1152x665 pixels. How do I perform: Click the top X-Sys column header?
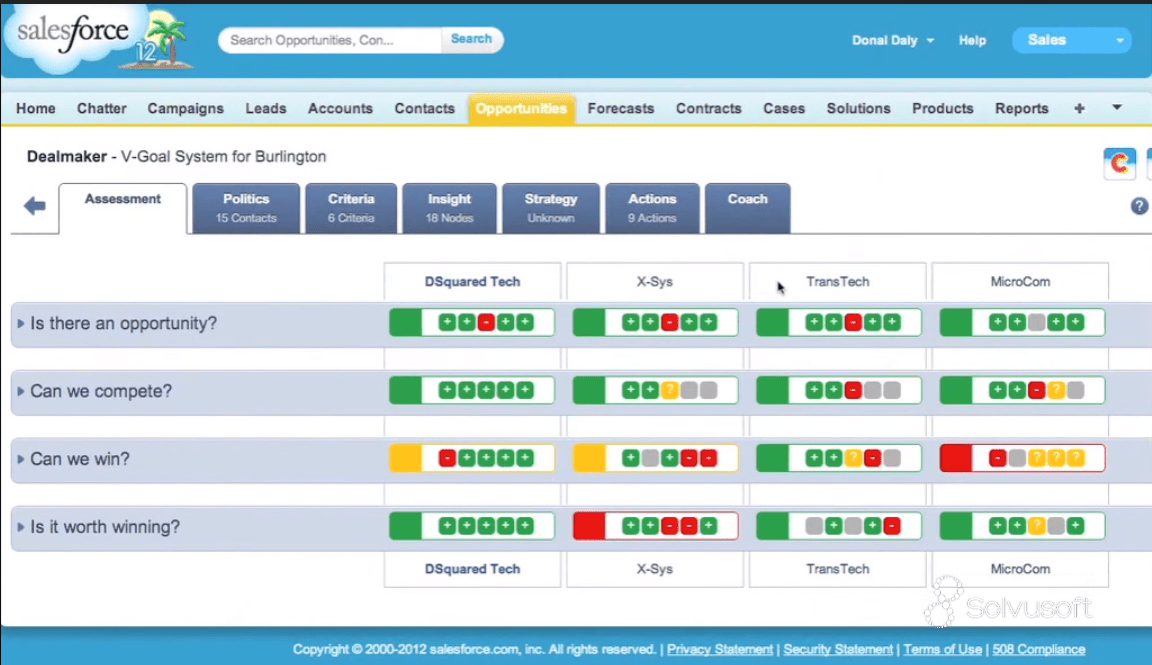655,281
